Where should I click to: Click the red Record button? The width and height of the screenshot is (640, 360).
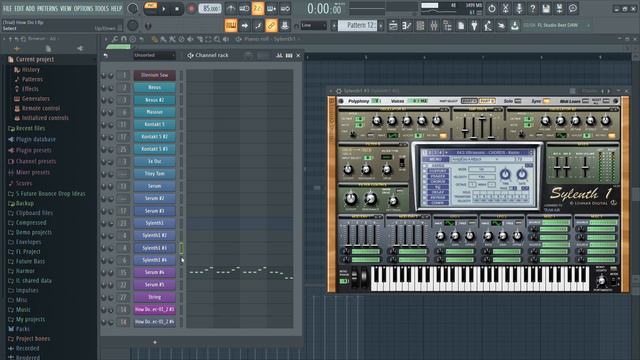coord(191,9)
